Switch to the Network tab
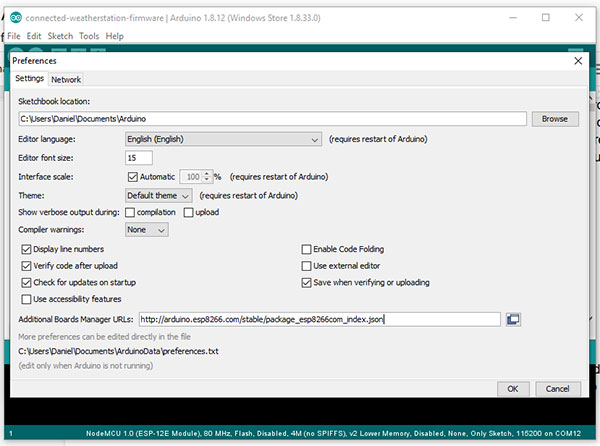Viewport: 600px width, 446px height. point(66,79)
